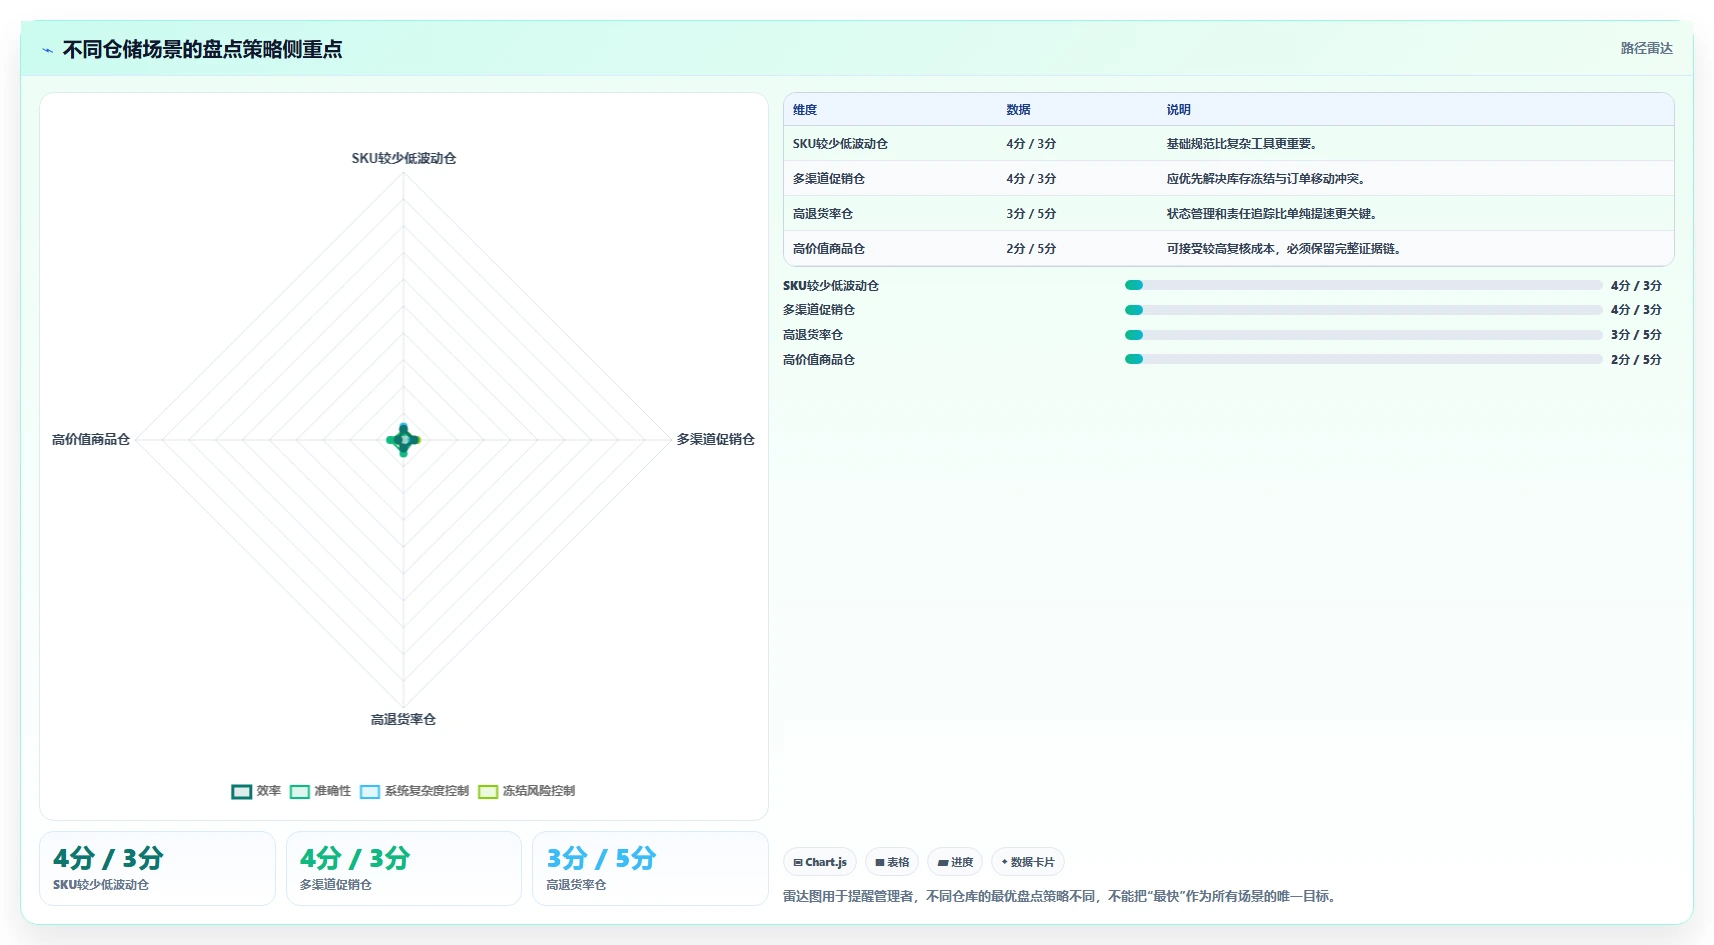The image size is (1714, 945).
Task: Open the SKU较少低波动仓 data card
Action: (157, 869)
